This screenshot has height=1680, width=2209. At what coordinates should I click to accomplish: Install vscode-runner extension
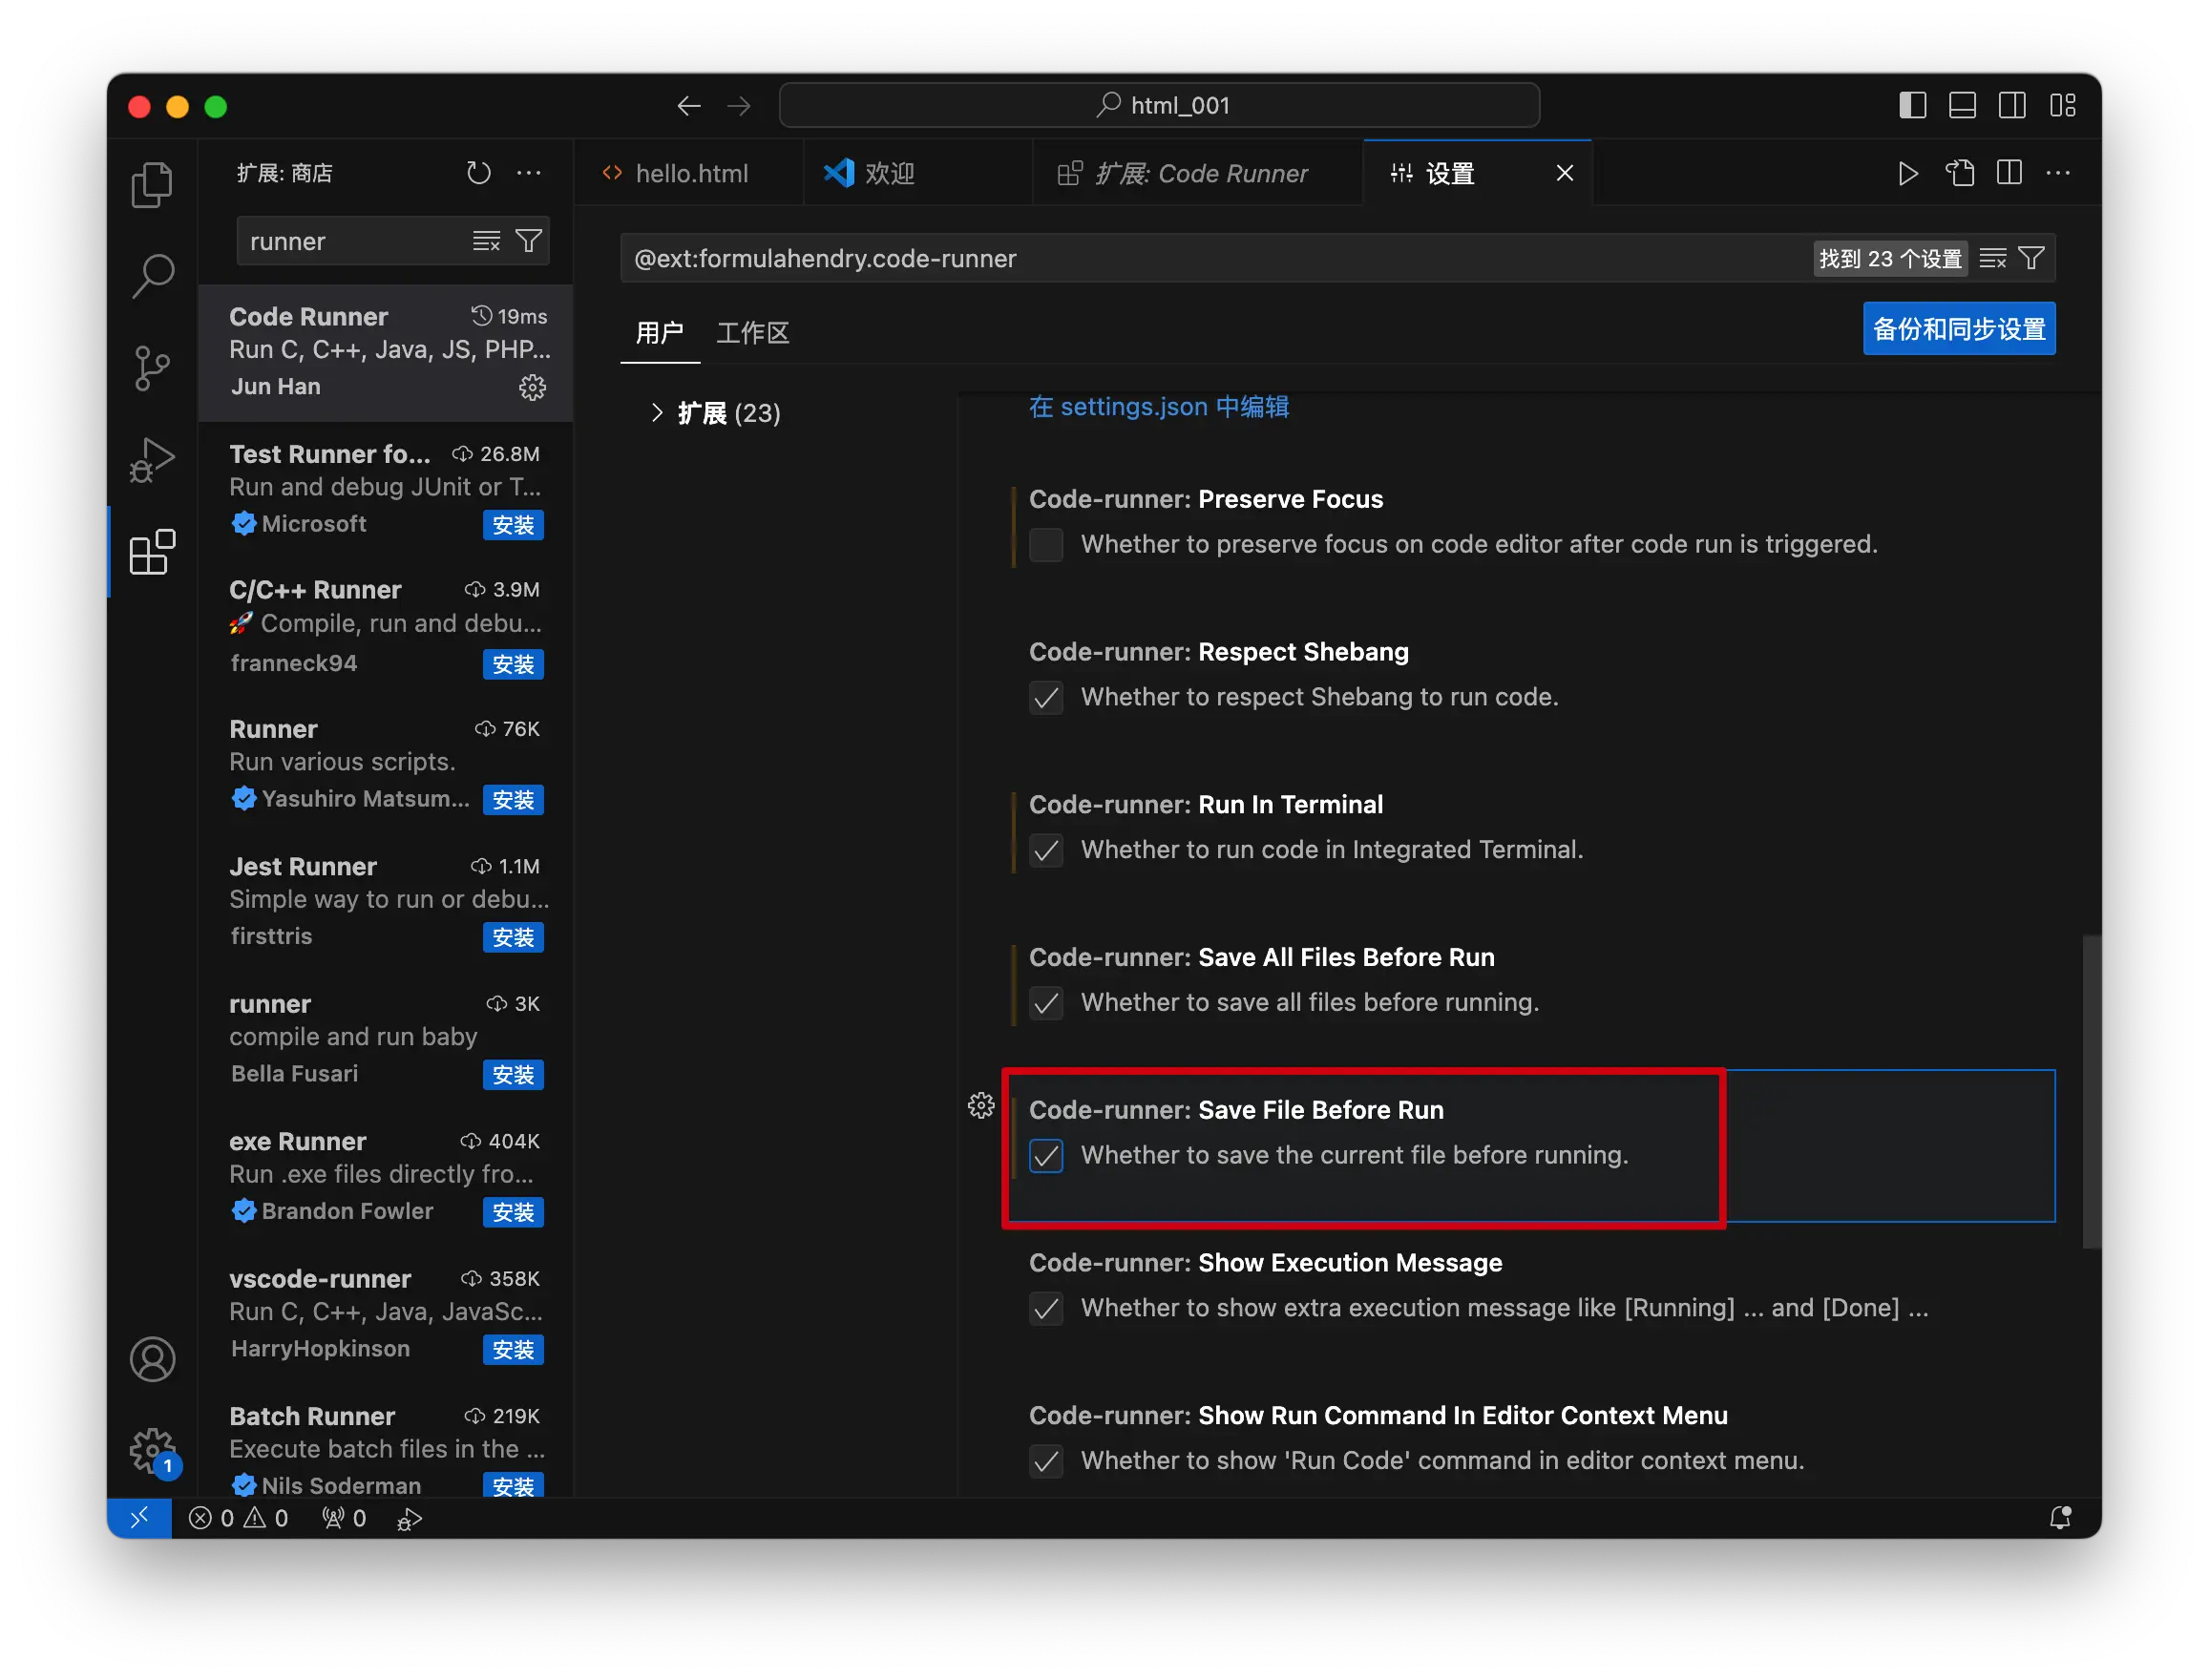tap(513, 1349)
